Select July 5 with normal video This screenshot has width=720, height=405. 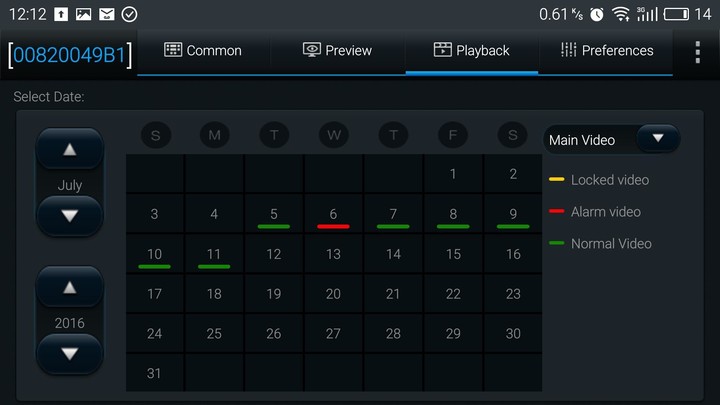click(x=274, y=214)
